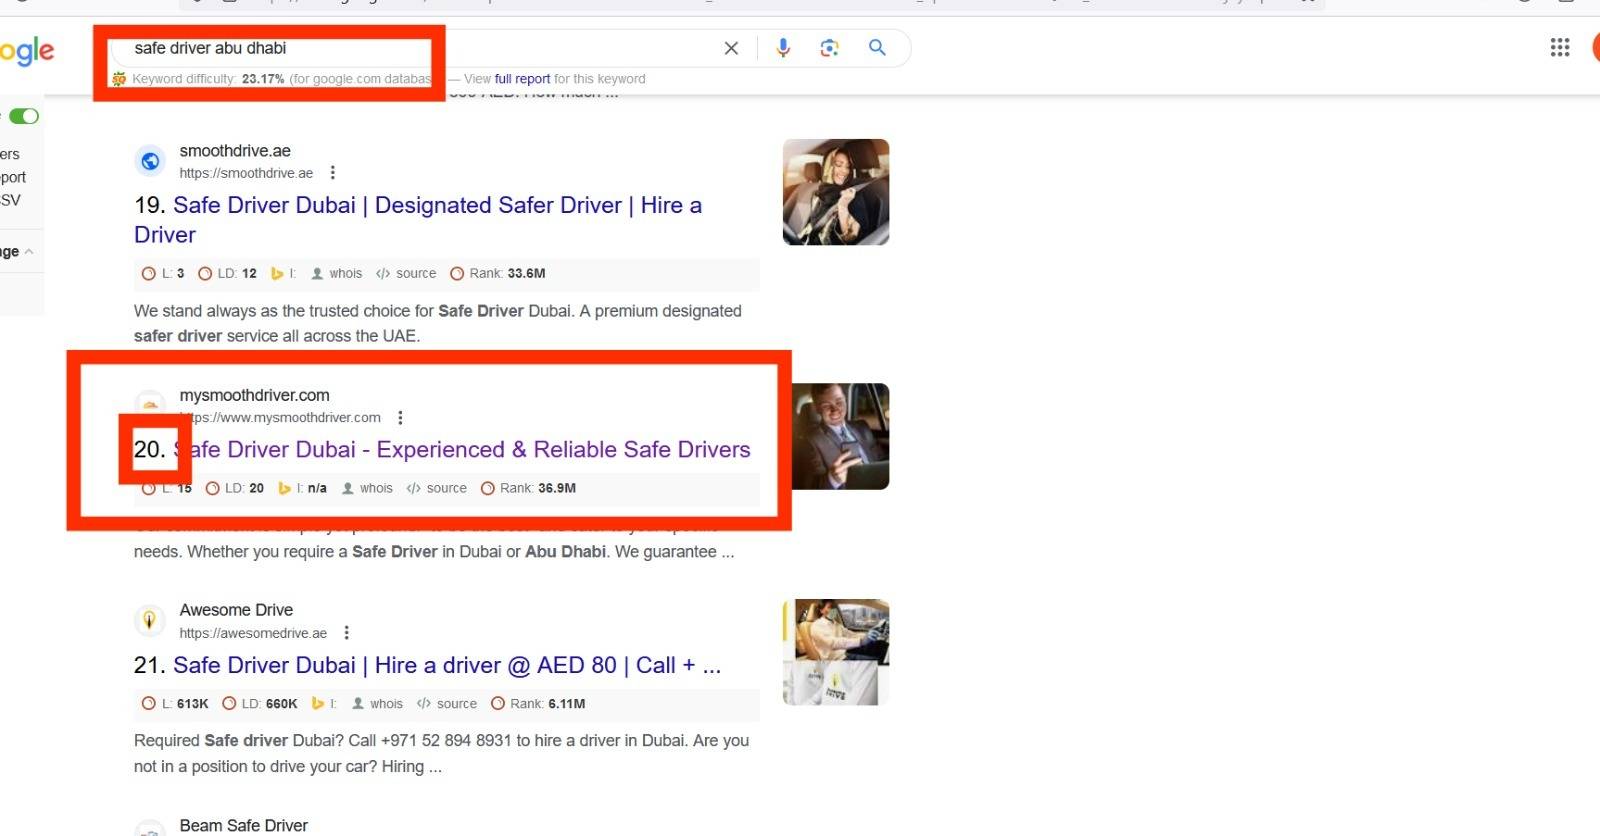Screen dimensions: 1600x836
Task: Open Google Lens image search
Action: pos(829,48)
